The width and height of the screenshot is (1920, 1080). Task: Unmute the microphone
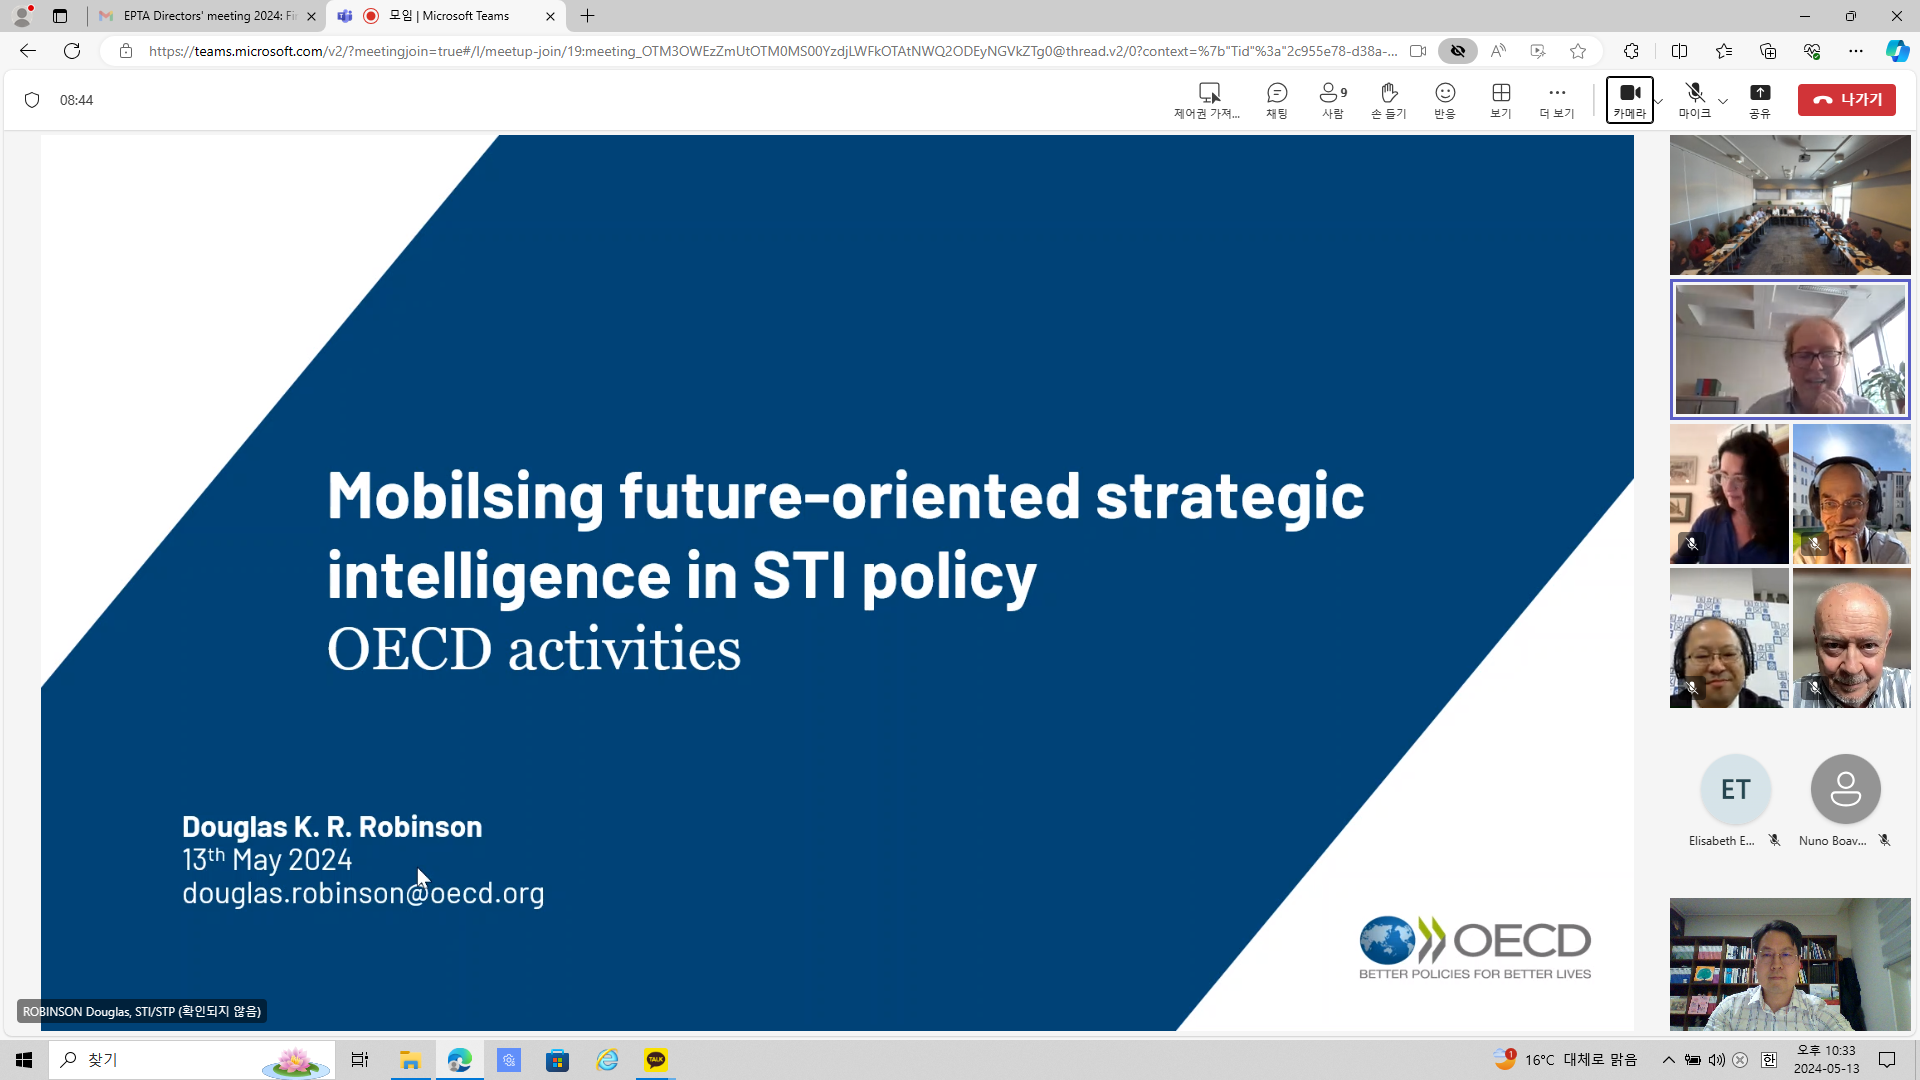[x=1695, y=100]
